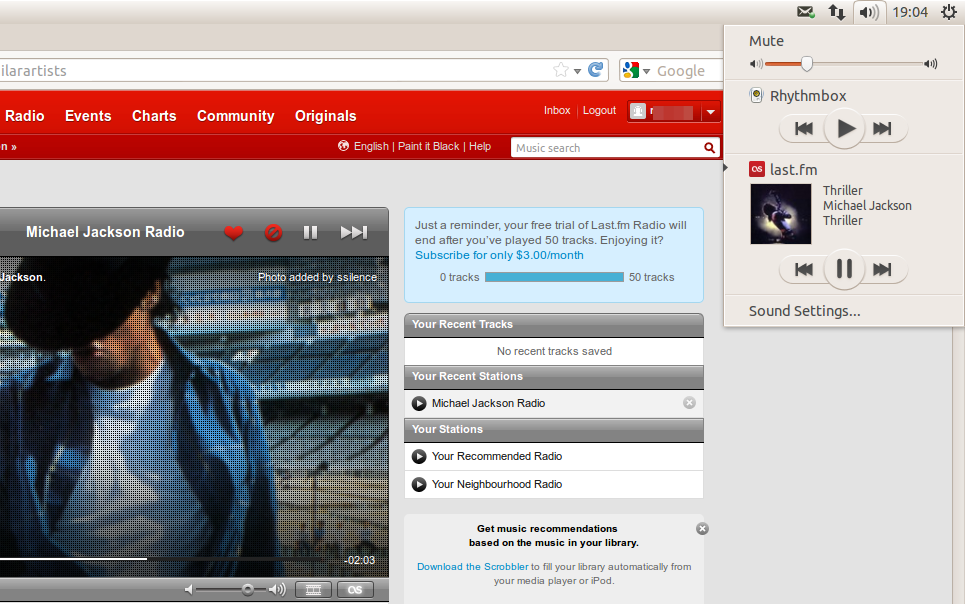Click the Last.fm scrobble button in player
This screenshot has height=604, width=965.
pos(355,590)
